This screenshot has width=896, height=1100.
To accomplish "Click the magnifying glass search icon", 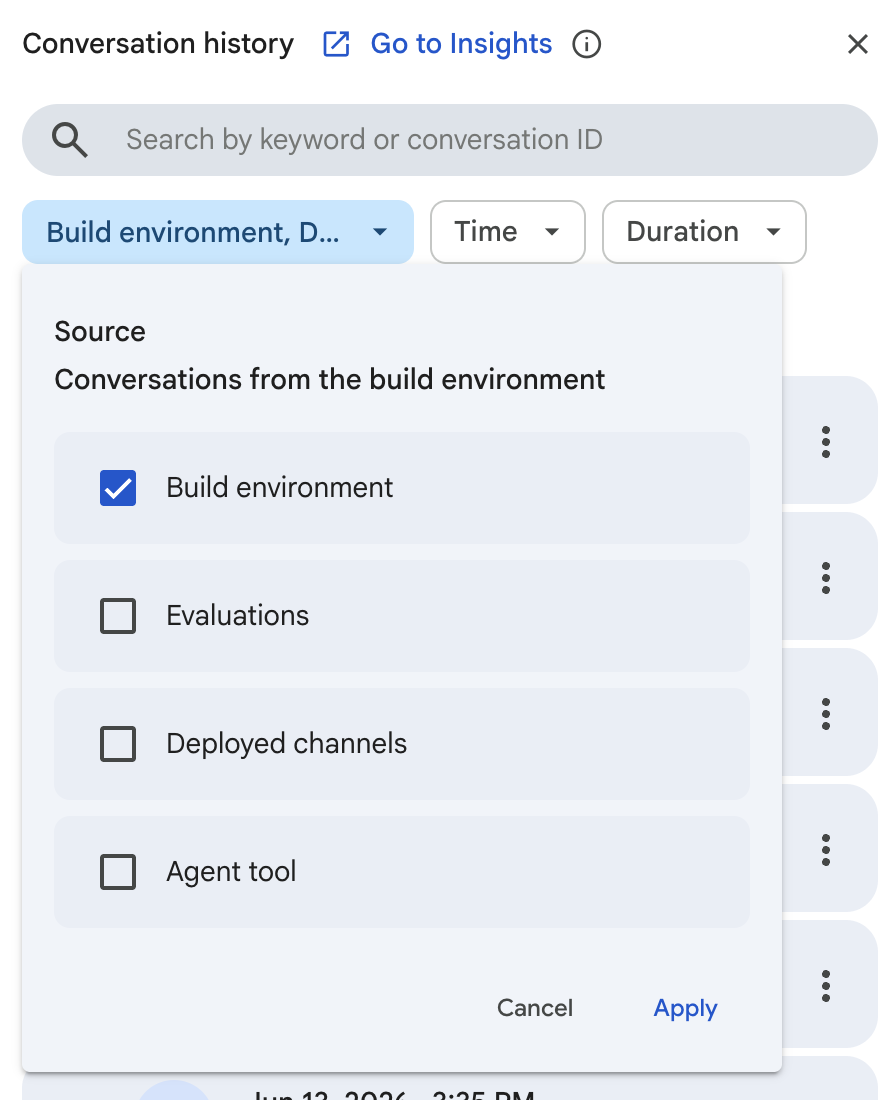I will [x=69, y=140].
